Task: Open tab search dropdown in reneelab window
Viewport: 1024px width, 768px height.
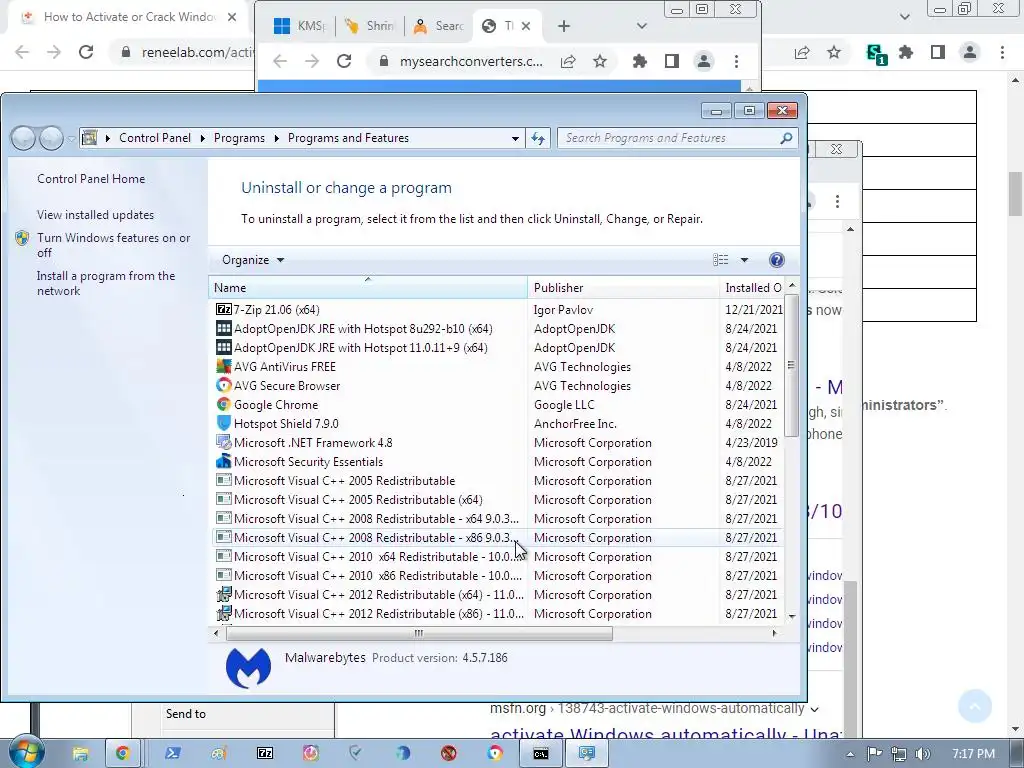Action: [904, 17]
